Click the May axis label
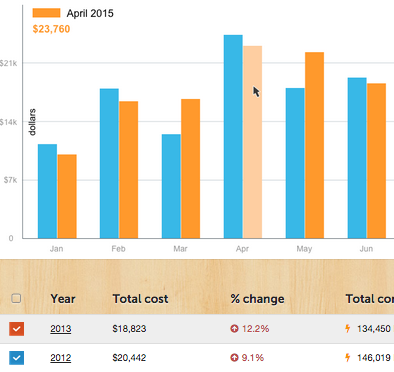 coord(304,249)
